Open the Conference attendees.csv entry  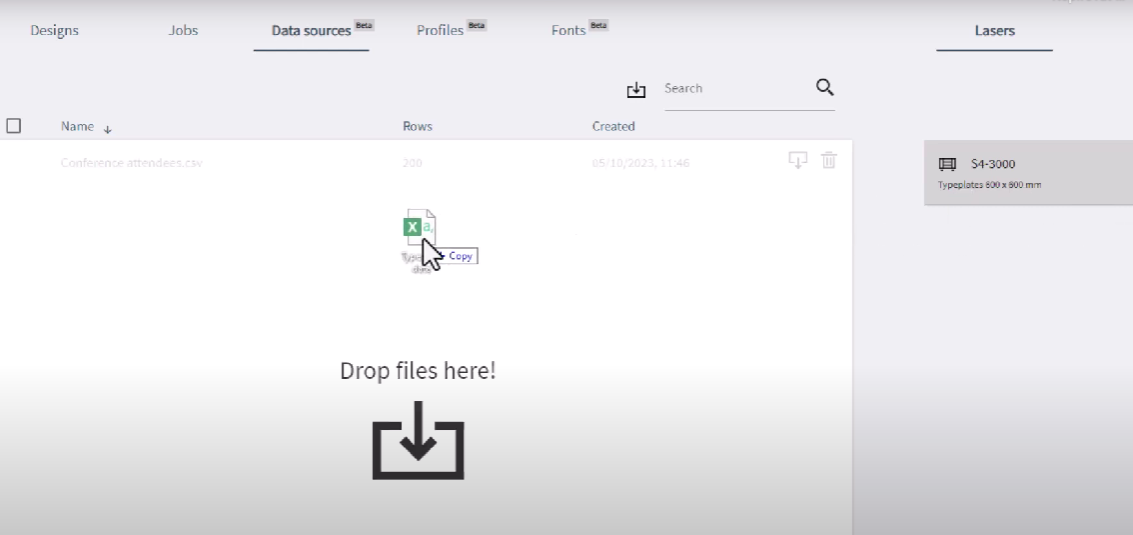point(131,163)
